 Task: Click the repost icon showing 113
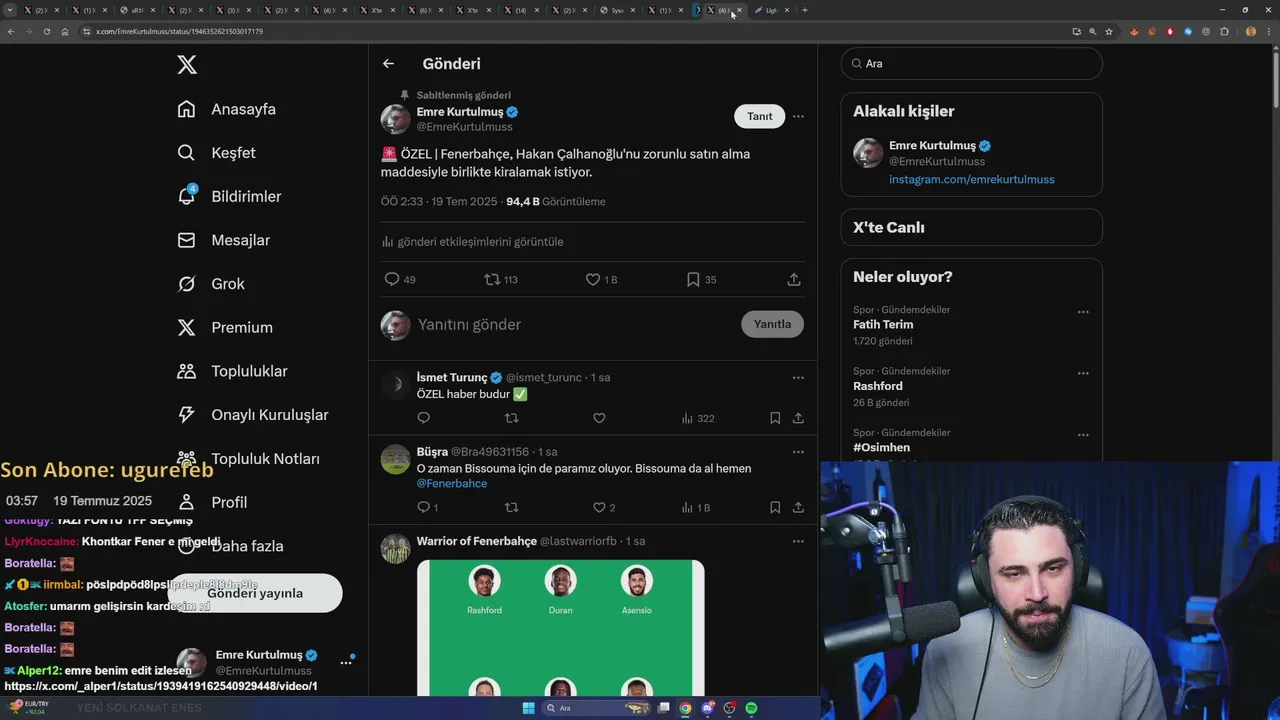point(492,280)
